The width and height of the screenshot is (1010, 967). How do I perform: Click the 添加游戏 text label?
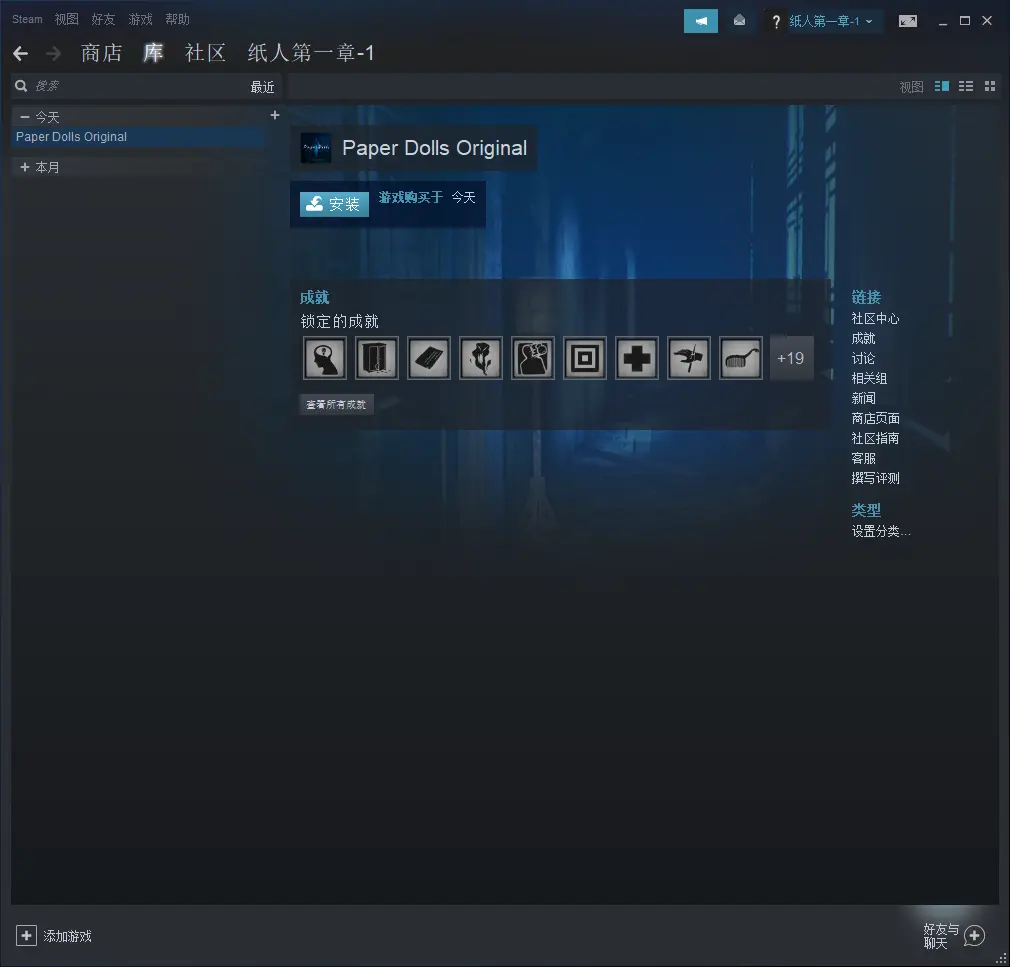68,936
